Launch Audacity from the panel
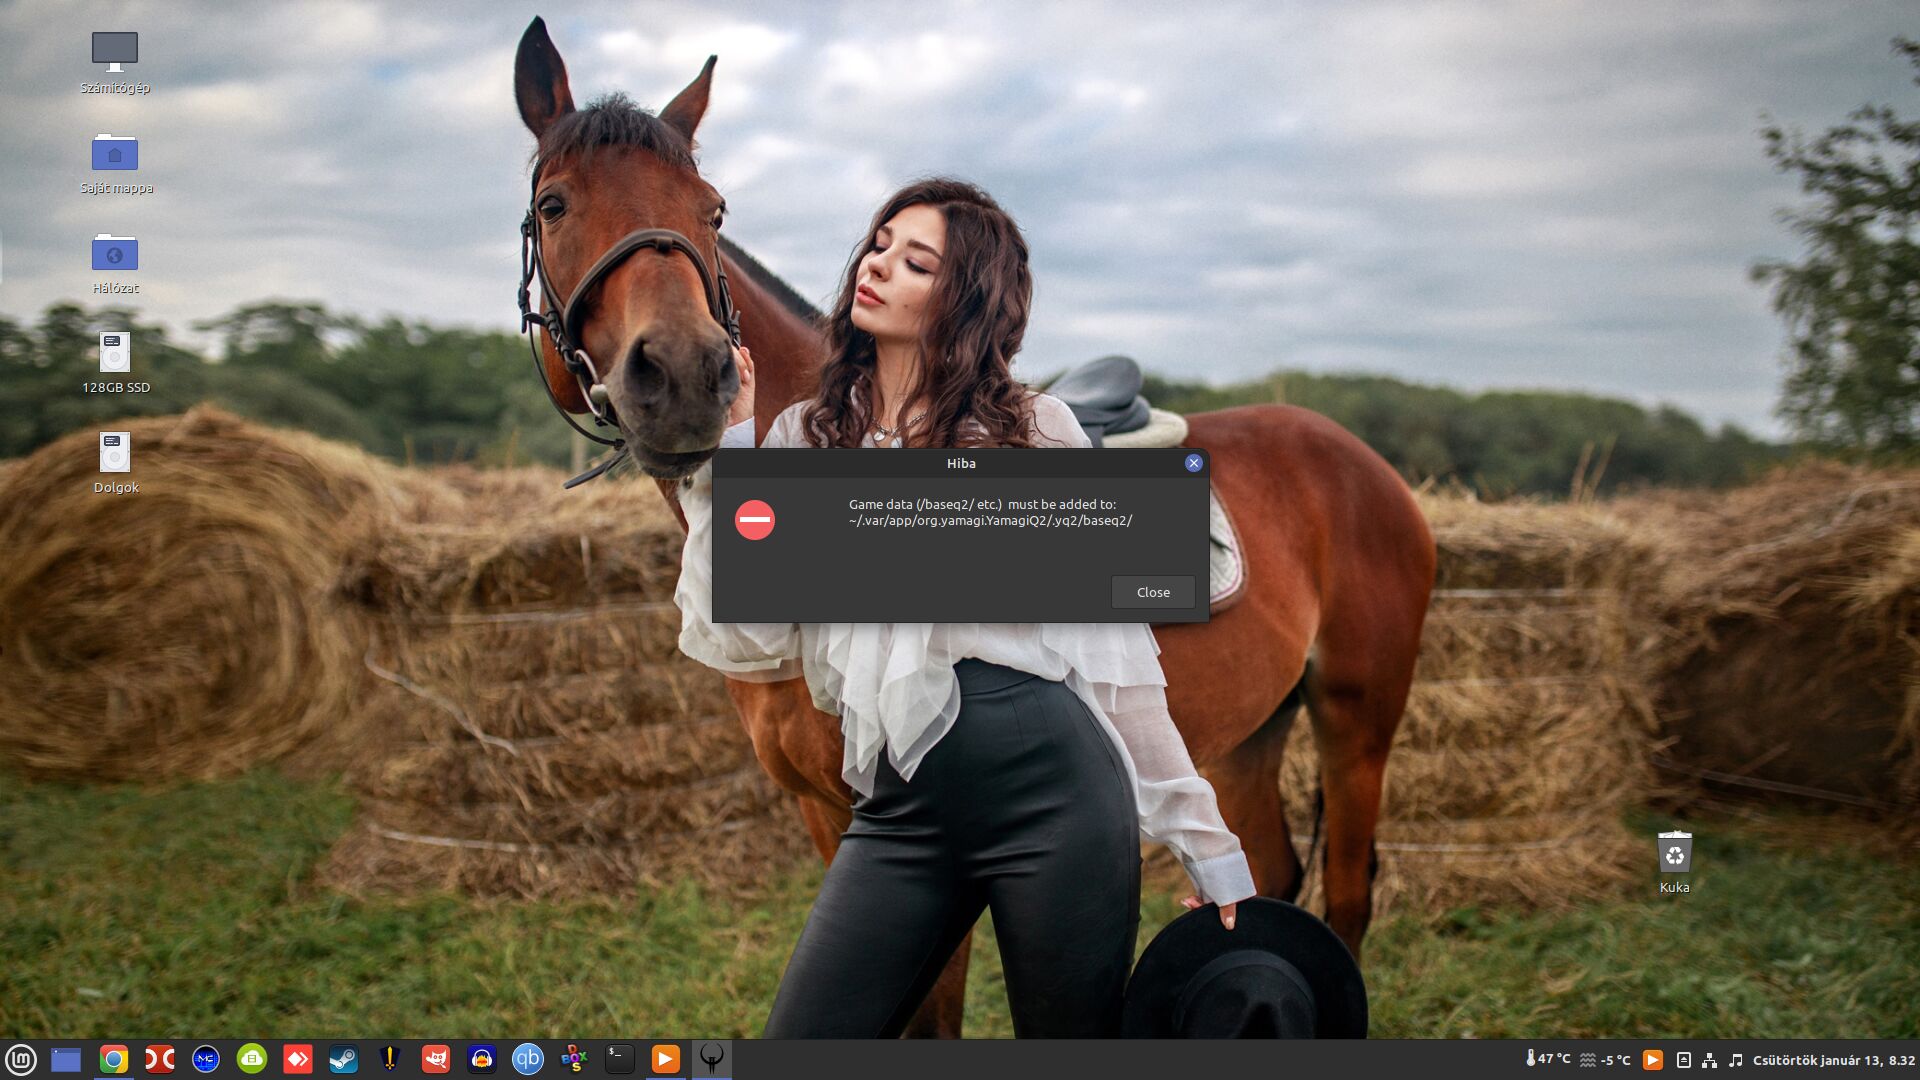Image resolution: width=1920 pixels, height=1080 pixels. tap(482, 1059)
